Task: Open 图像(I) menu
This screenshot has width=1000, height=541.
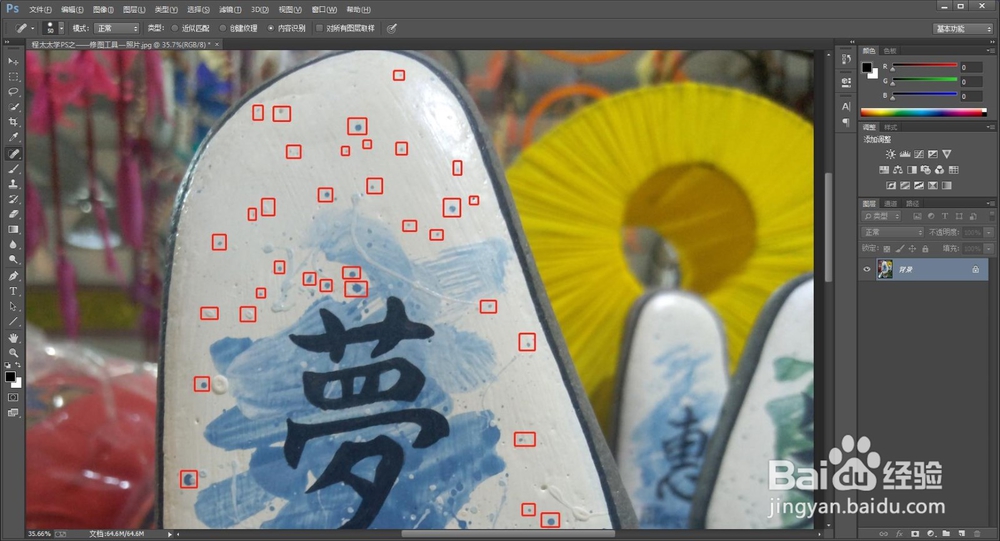Action: coord(103,10)
